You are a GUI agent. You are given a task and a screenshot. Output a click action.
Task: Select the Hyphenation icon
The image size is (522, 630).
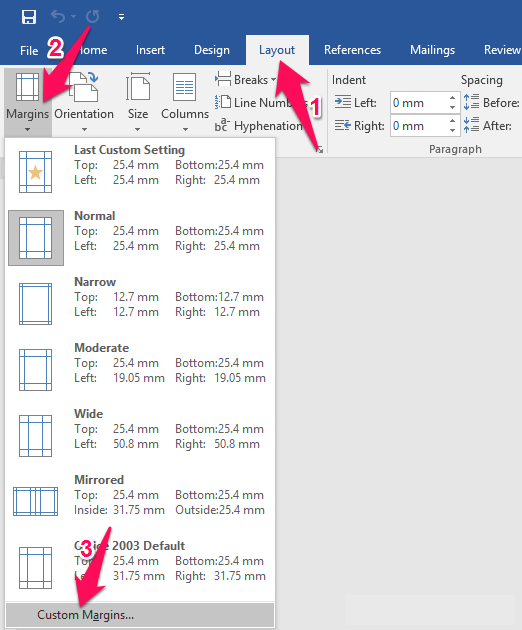click(222, 125)
